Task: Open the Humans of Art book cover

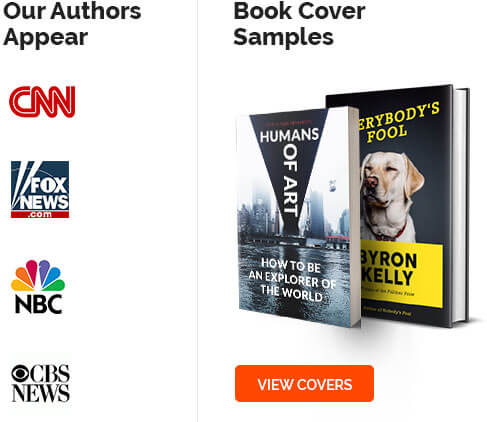Action: point(297,217)
